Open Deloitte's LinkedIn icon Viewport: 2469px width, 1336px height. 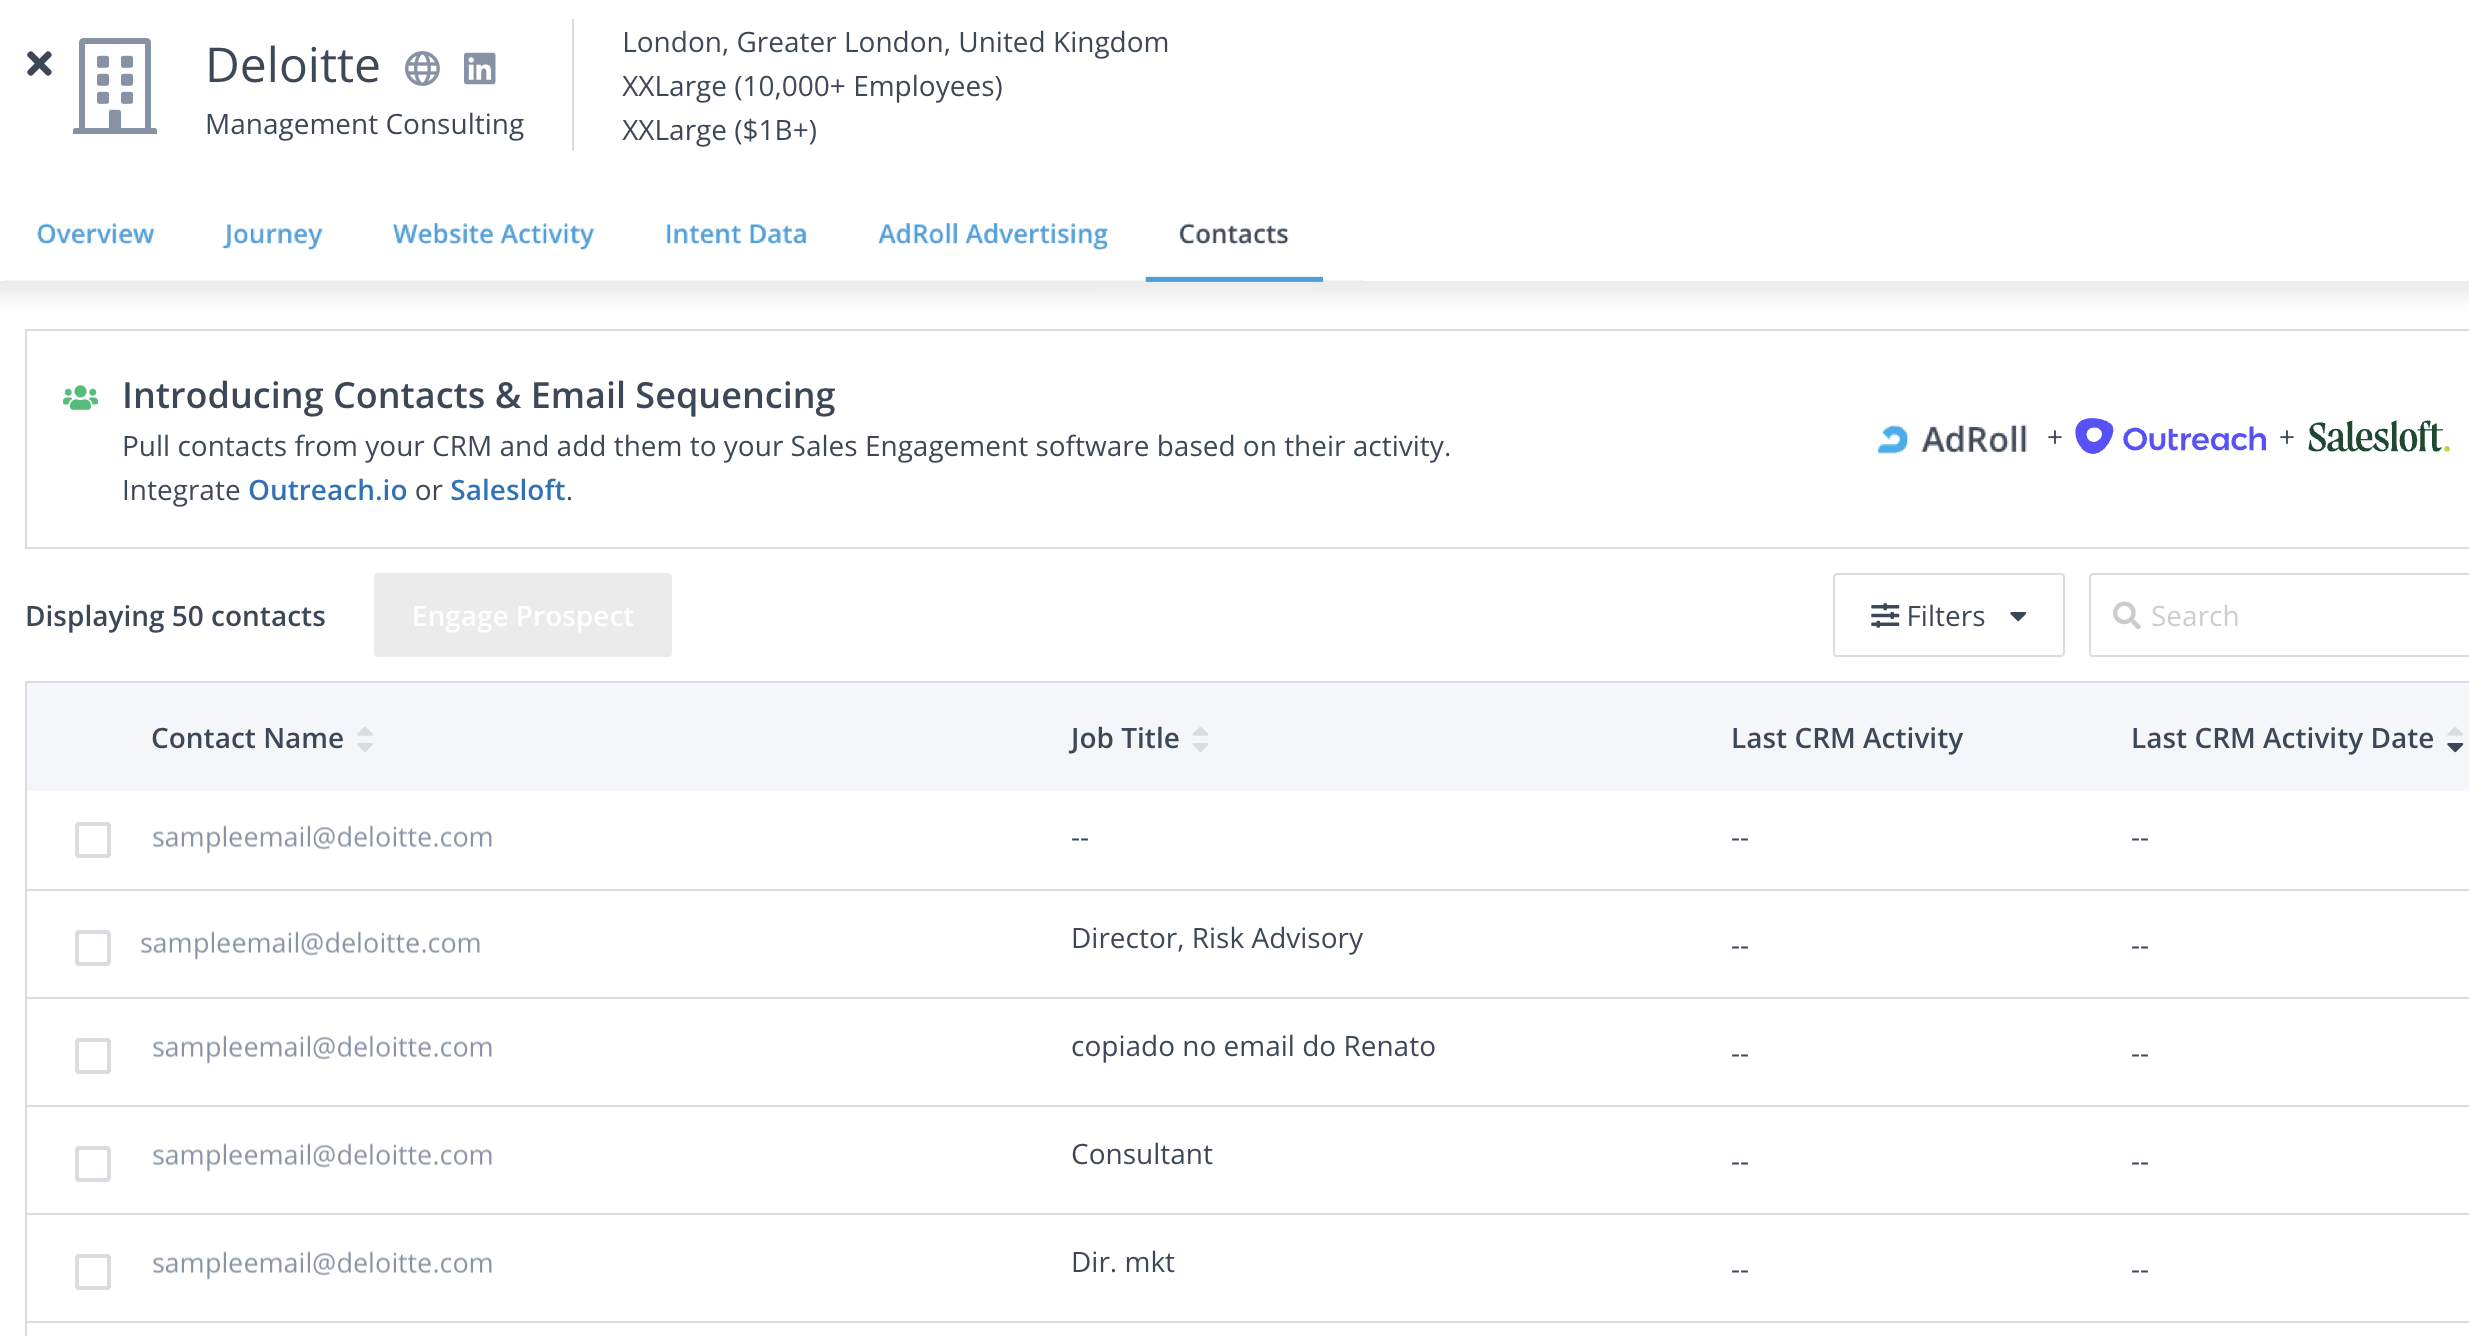click(x=480, y=68)
